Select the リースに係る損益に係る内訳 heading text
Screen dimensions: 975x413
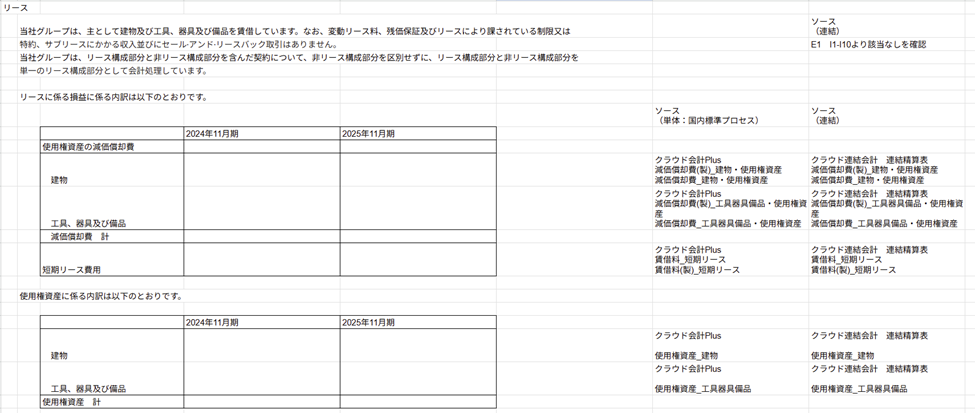pos(114,97)
